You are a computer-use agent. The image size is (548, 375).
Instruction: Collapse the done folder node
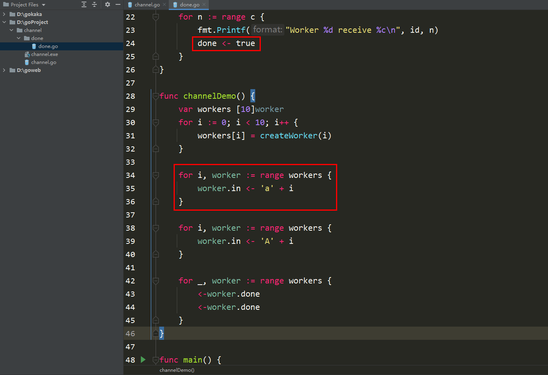pyautogui.click(x=19, y=38)
